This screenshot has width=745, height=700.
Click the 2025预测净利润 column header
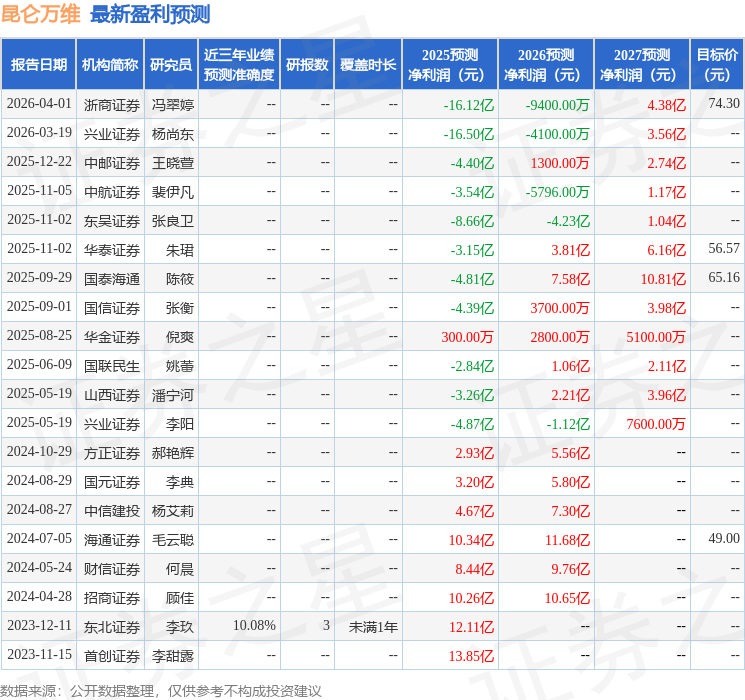450,64
